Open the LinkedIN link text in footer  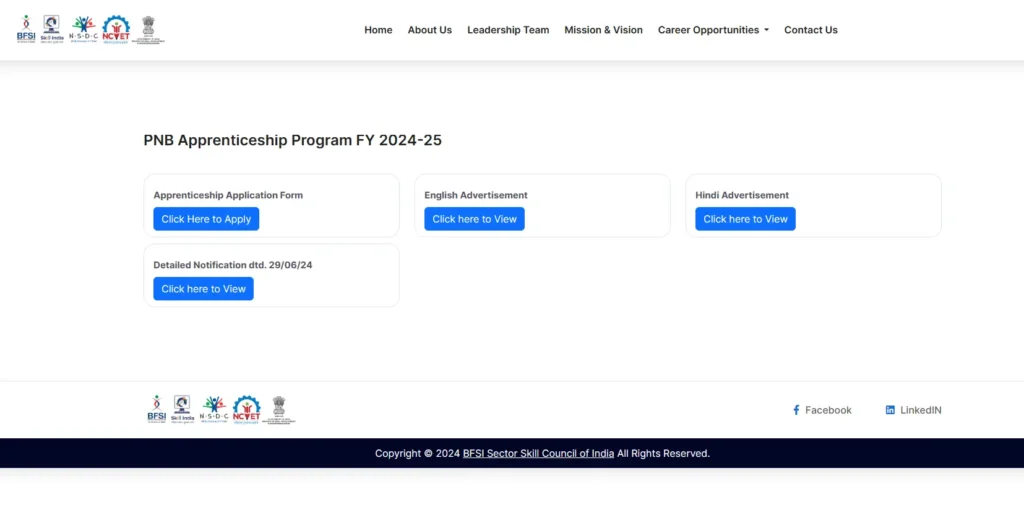[x=921, y=410]
